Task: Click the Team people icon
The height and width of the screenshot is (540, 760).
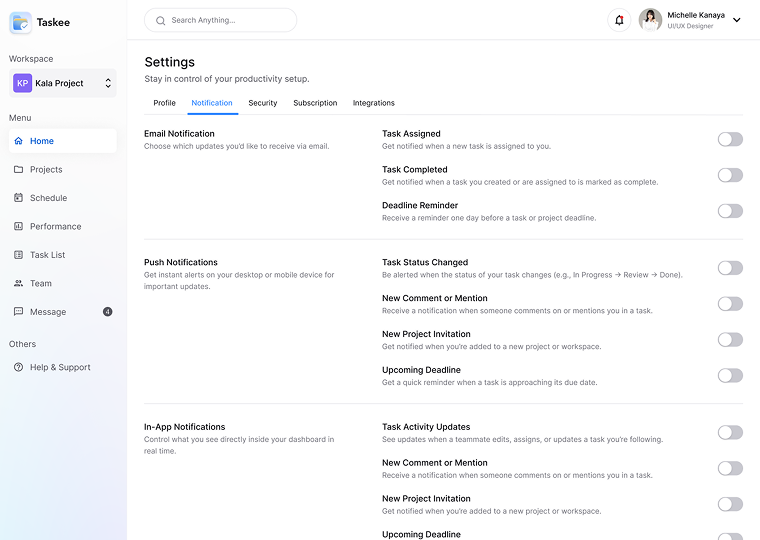Action: (18, 284)
